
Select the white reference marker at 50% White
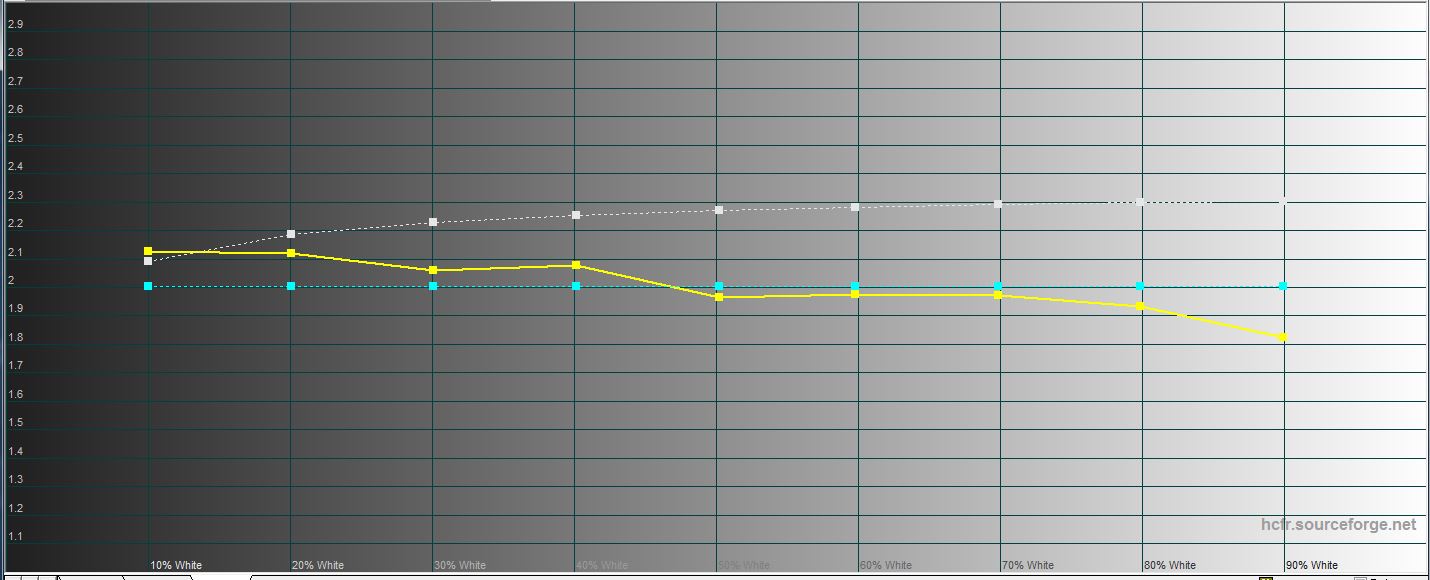(x=718, y=210)
